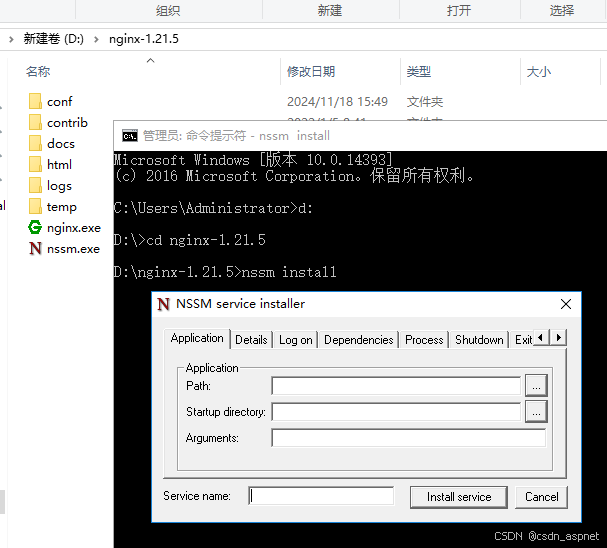Click nginx-1.21.5 in the breadcrumb path
This screenshot has width=607, height=548.
pyautogui.click(x=144, y=39)
